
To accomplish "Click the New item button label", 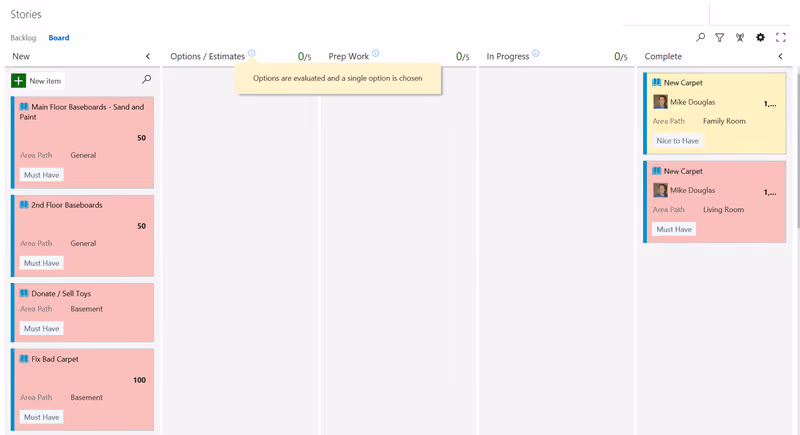I will (x=45, y=81).
